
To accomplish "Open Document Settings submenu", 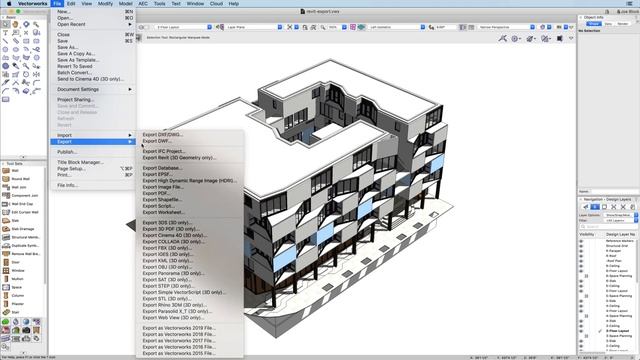I will (x=93, y=89).
